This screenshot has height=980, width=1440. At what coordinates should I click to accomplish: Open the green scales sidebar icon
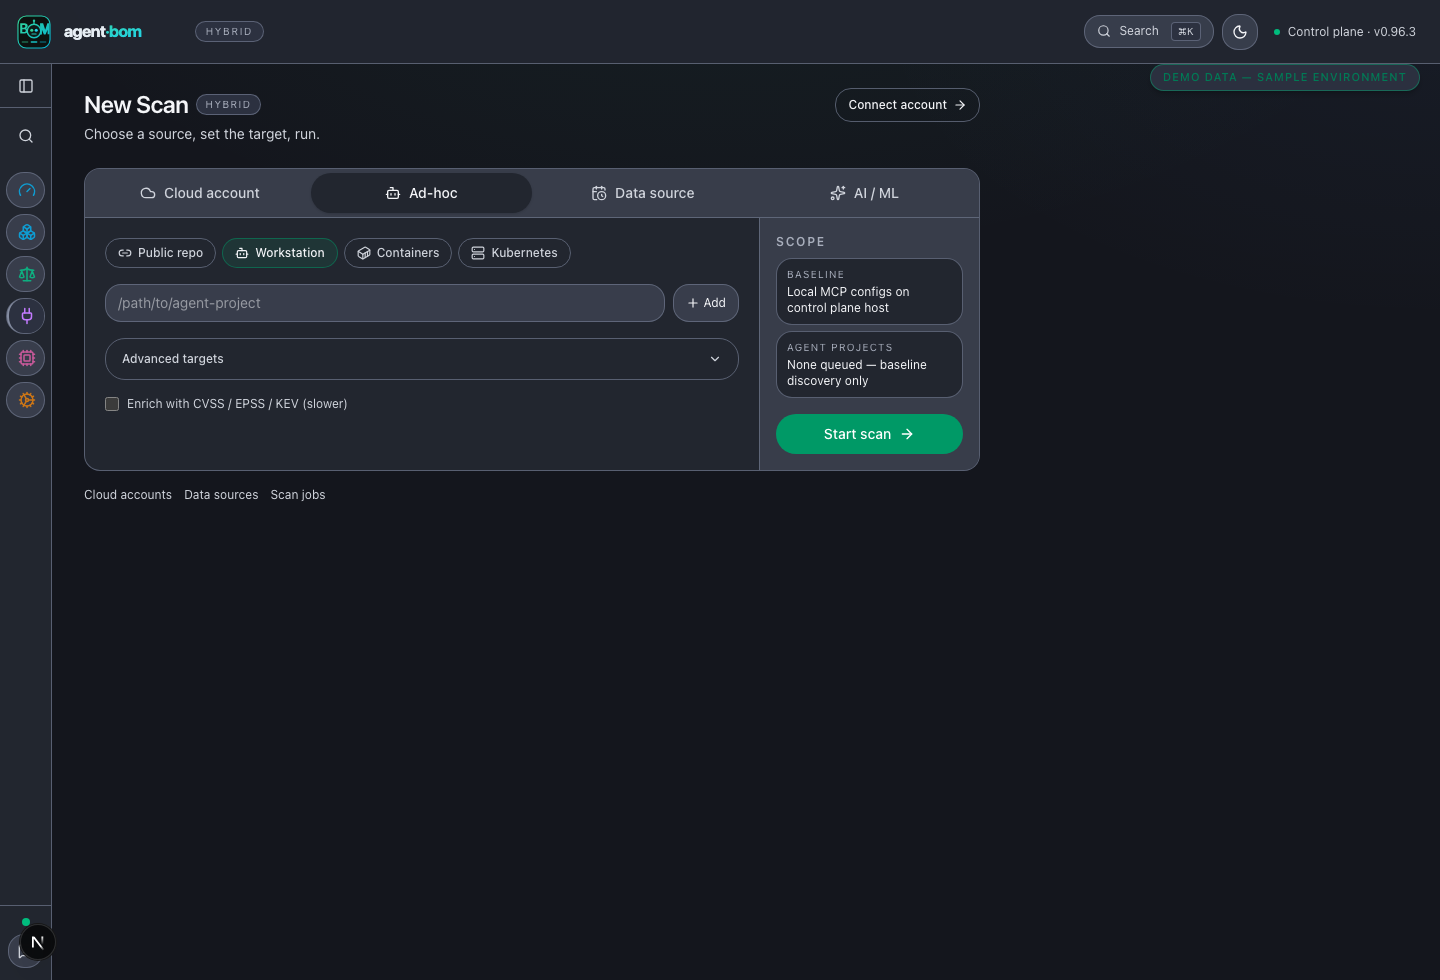[26, 274]
